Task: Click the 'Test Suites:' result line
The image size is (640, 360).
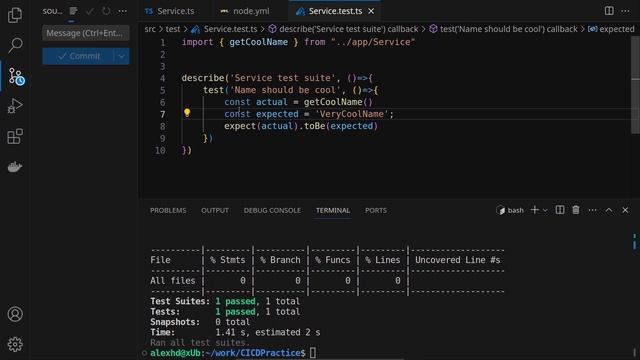Action: click(x=225, y=301)
